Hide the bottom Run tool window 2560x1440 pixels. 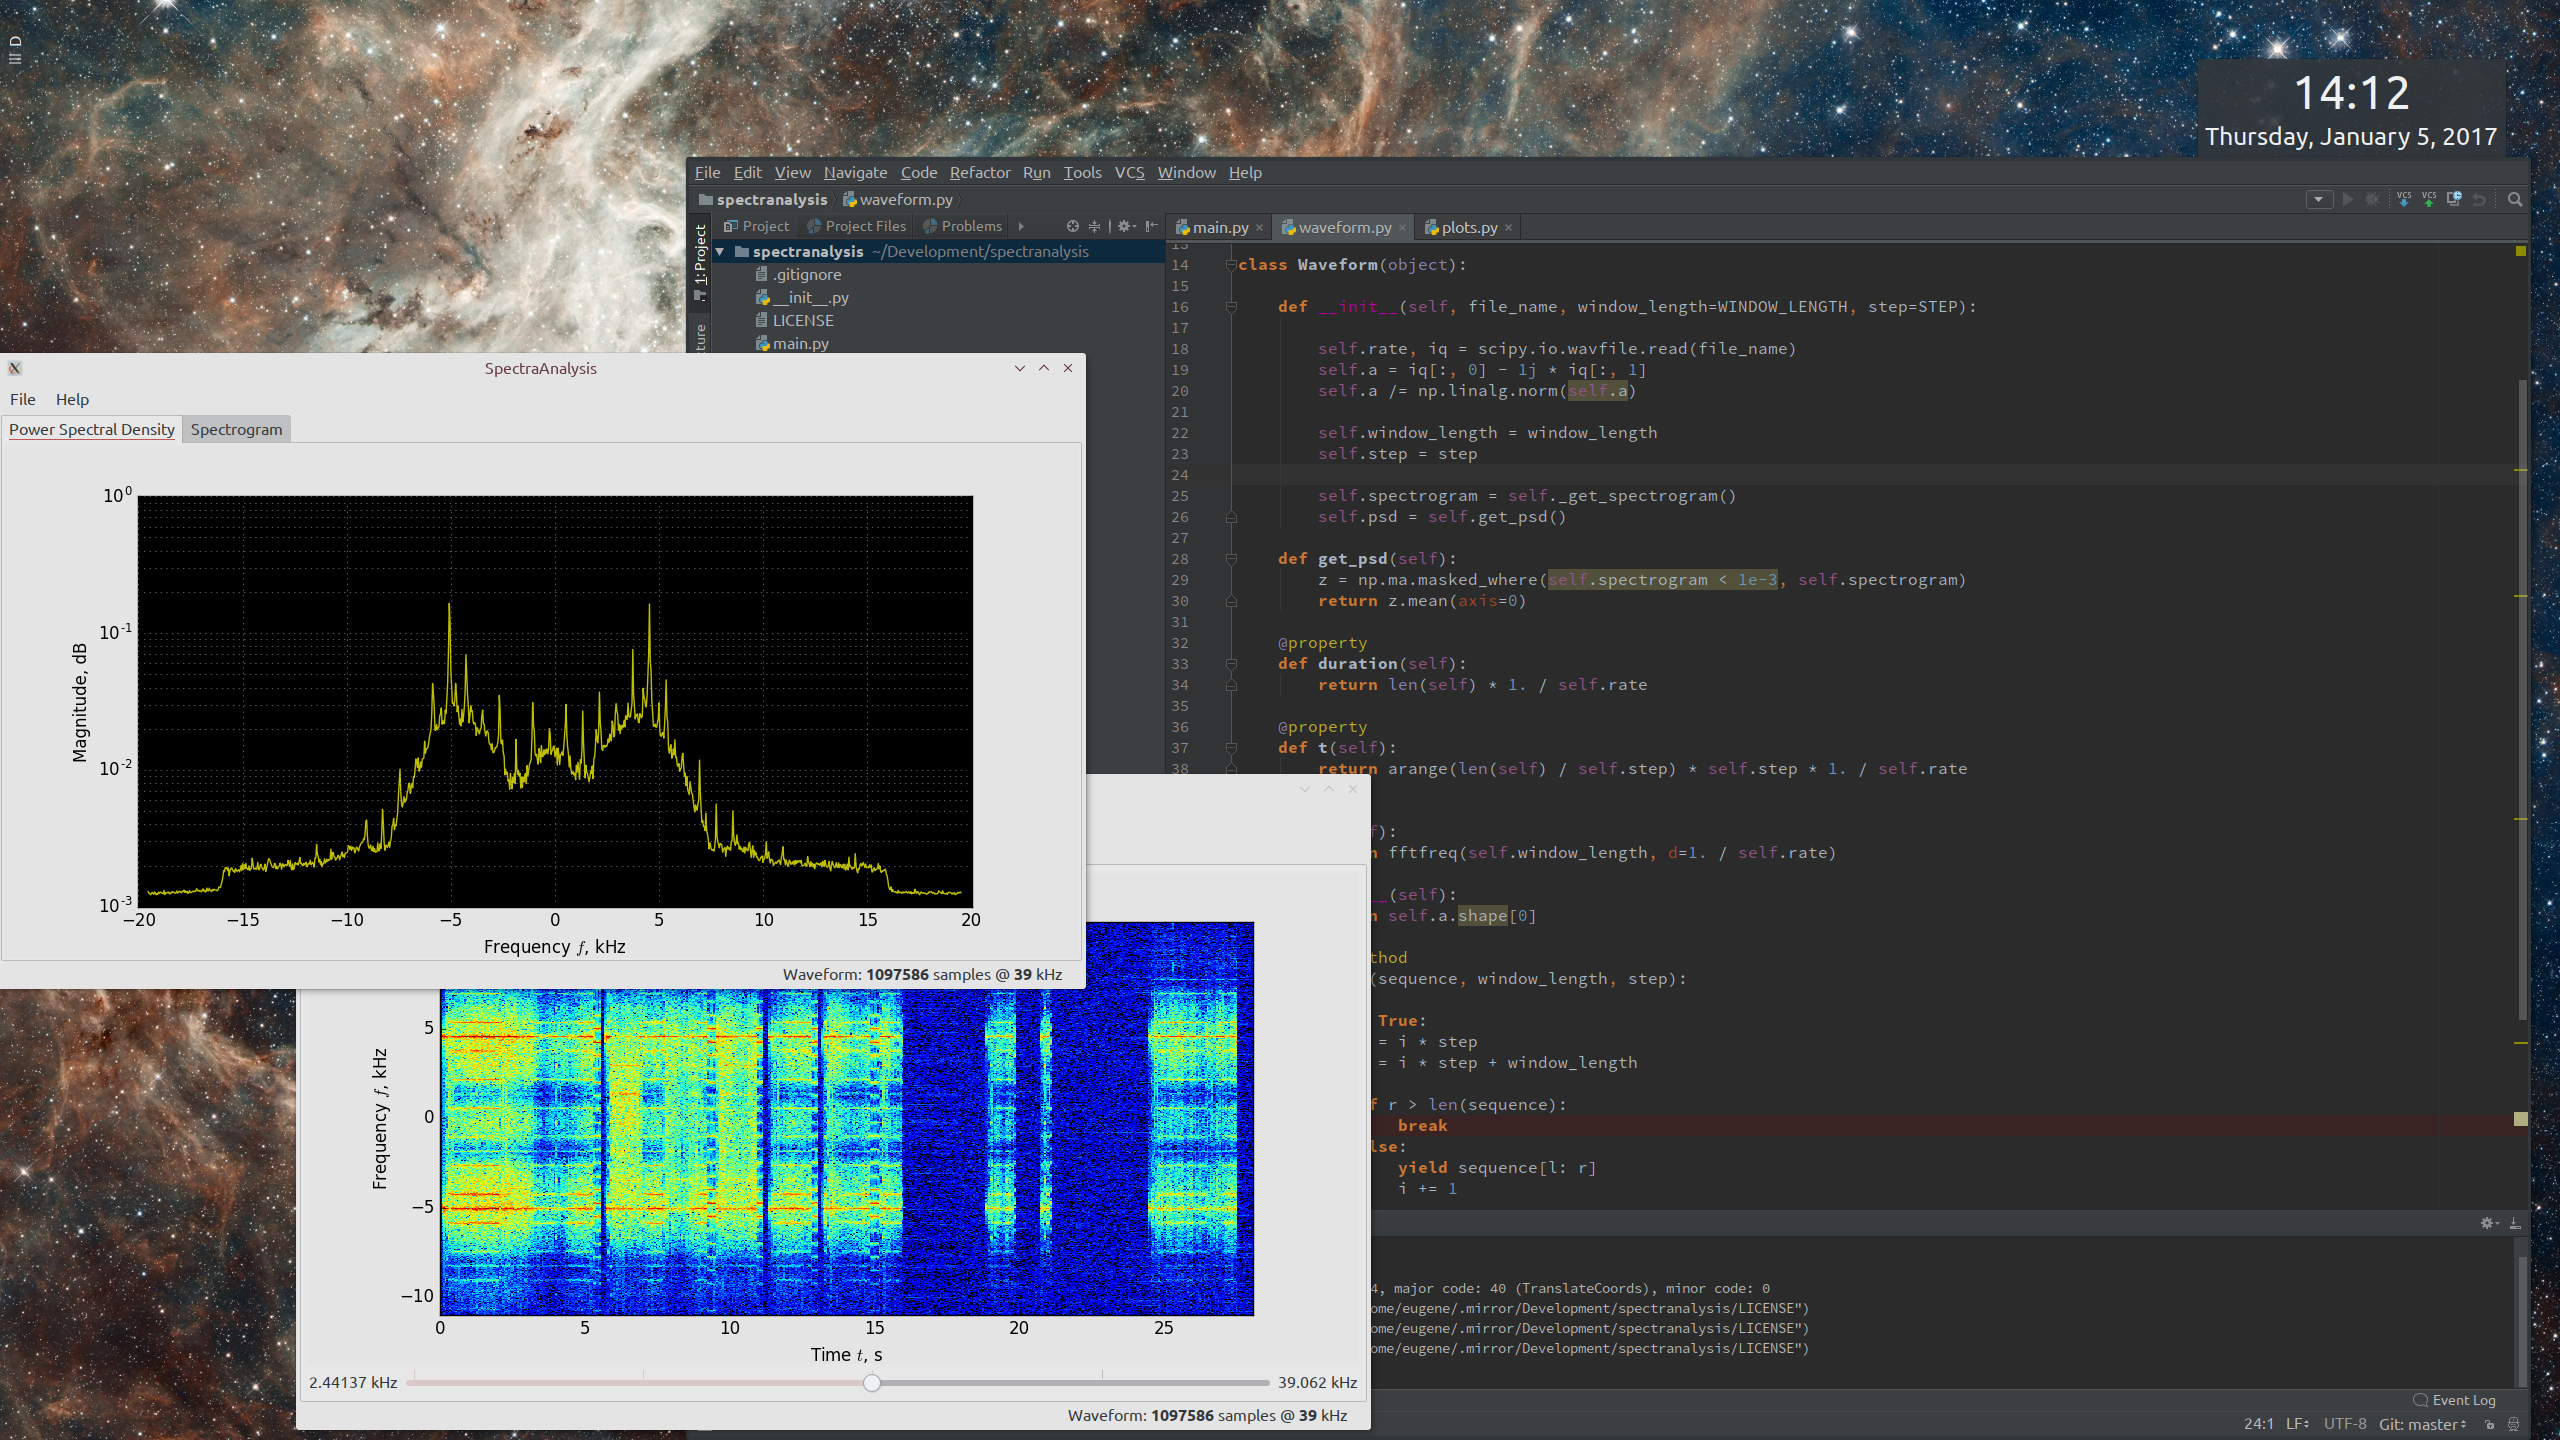pos(2515,1223)
